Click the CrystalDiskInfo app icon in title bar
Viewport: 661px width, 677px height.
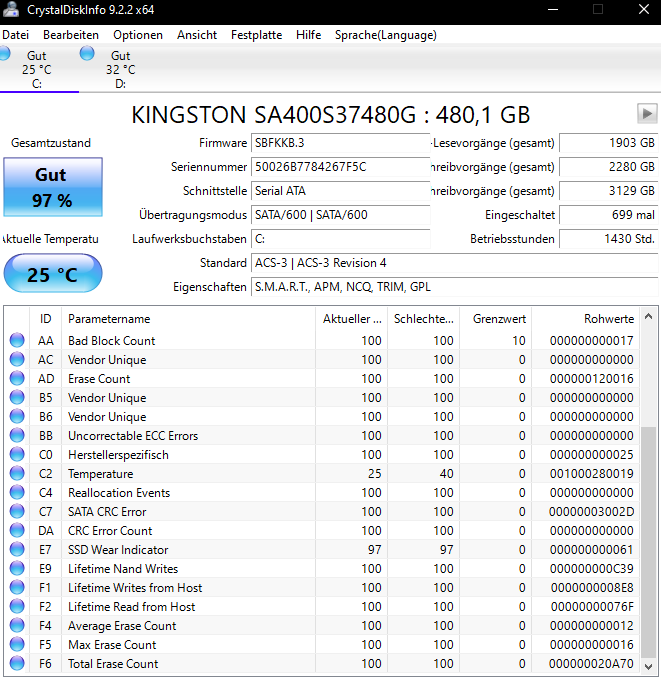pos(10,9)
